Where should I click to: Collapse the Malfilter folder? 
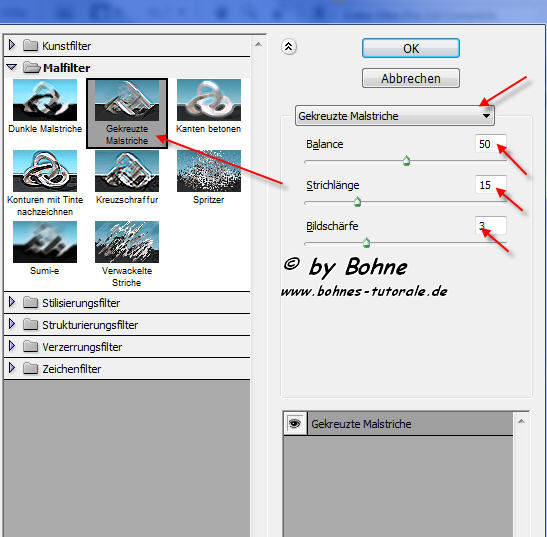[12, 67]
